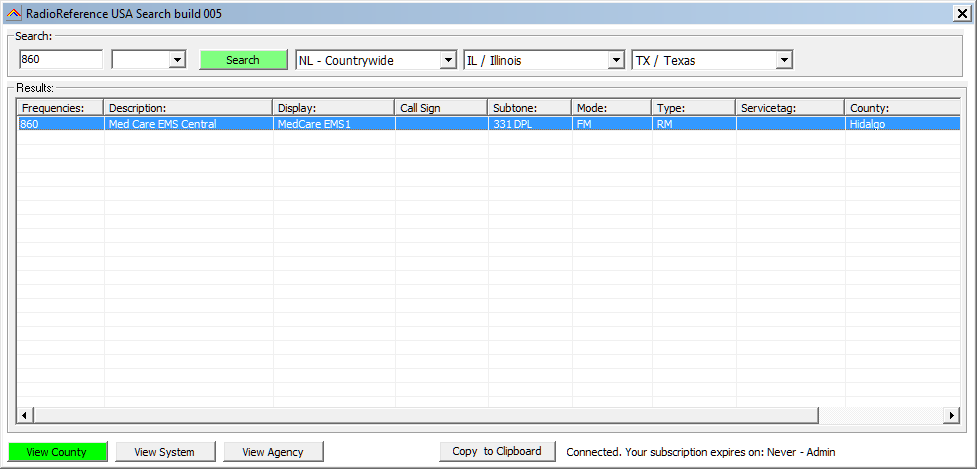The height and width of the screenshot is (469, 977).
Task: Open the NL - Countrywide dropdown
Action: point(449,60)
